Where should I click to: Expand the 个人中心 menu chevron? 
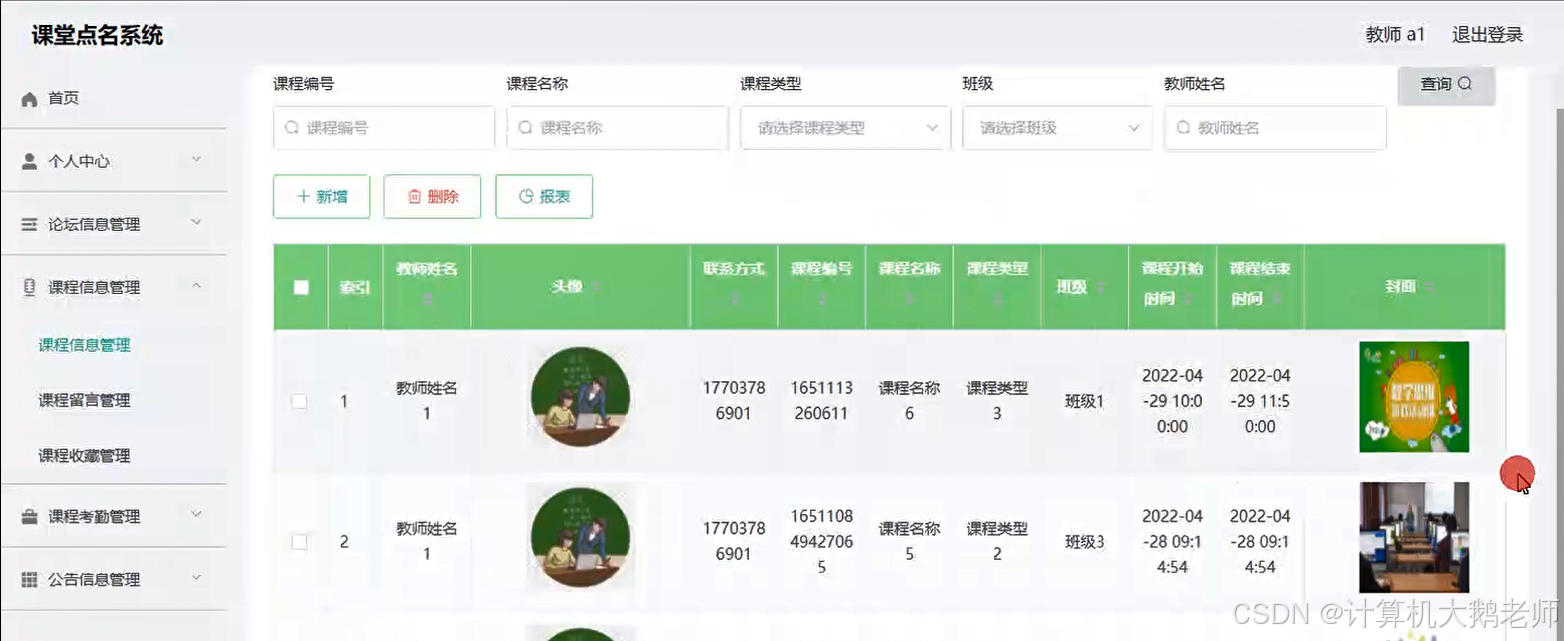pos(196,159)
